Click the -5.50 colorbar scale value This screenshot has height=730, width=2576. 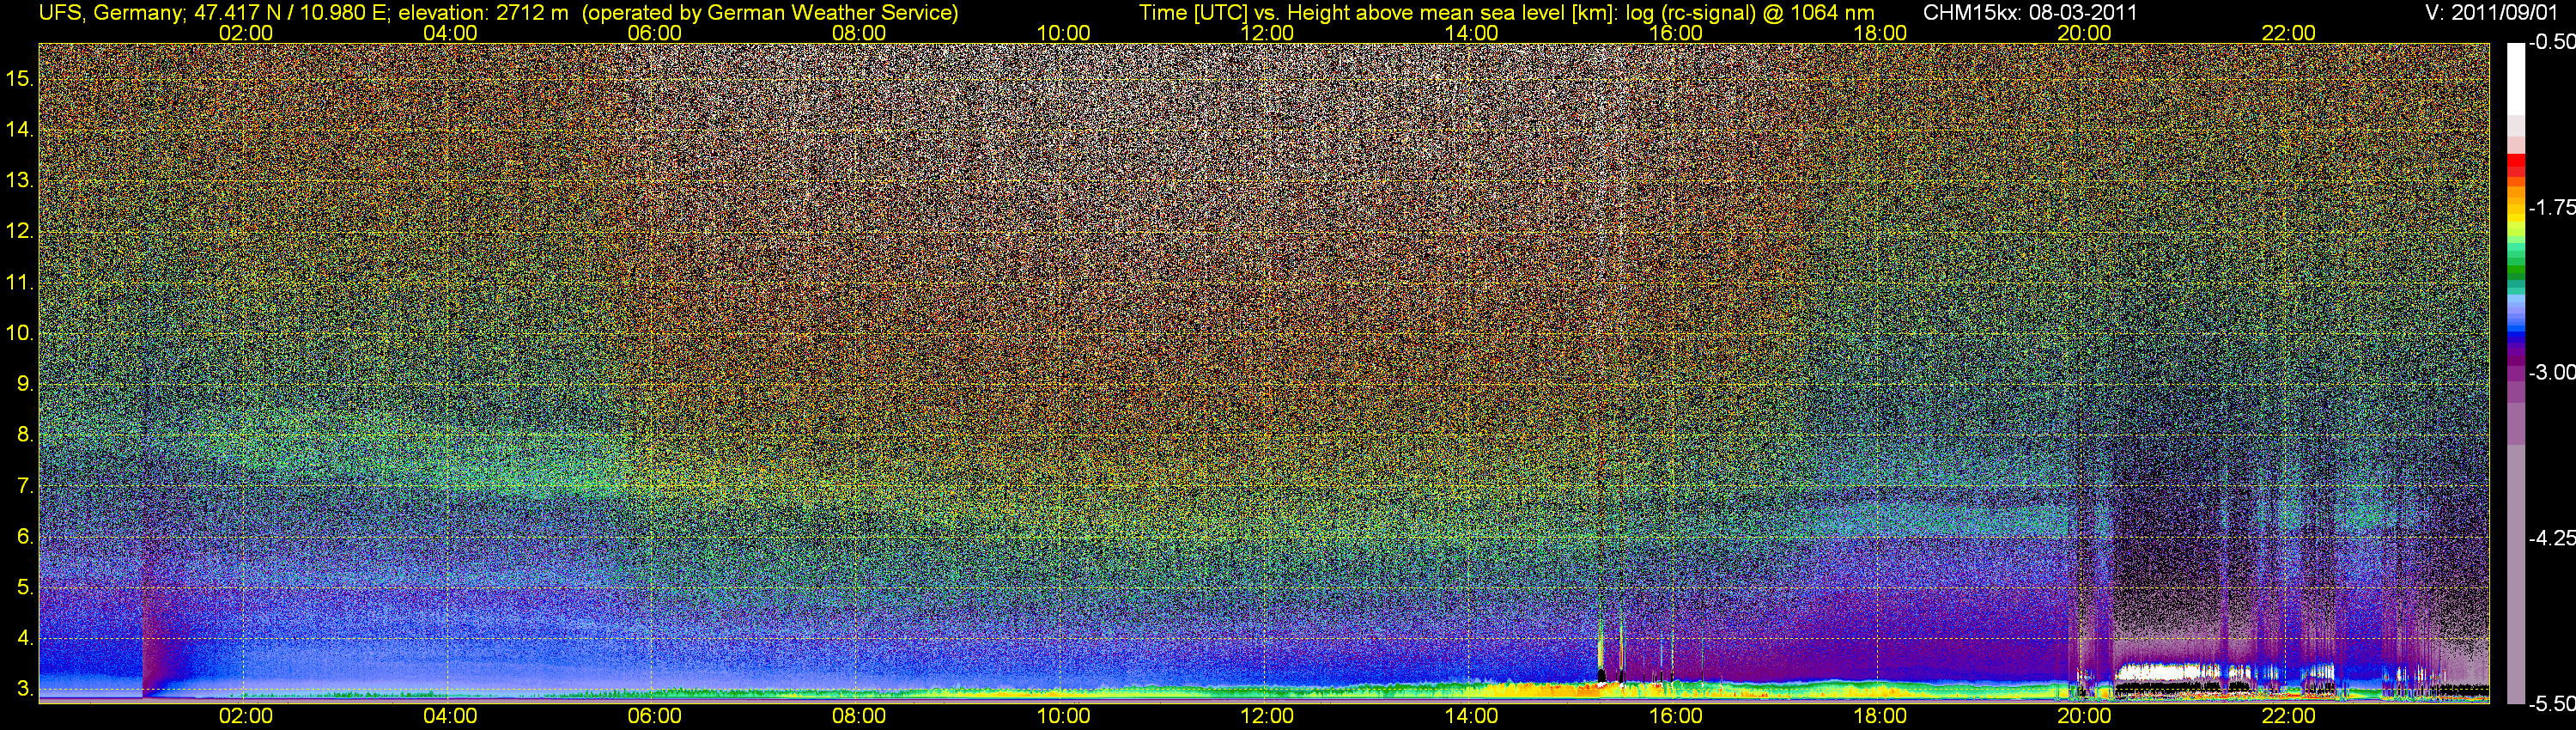(2551, 704)
